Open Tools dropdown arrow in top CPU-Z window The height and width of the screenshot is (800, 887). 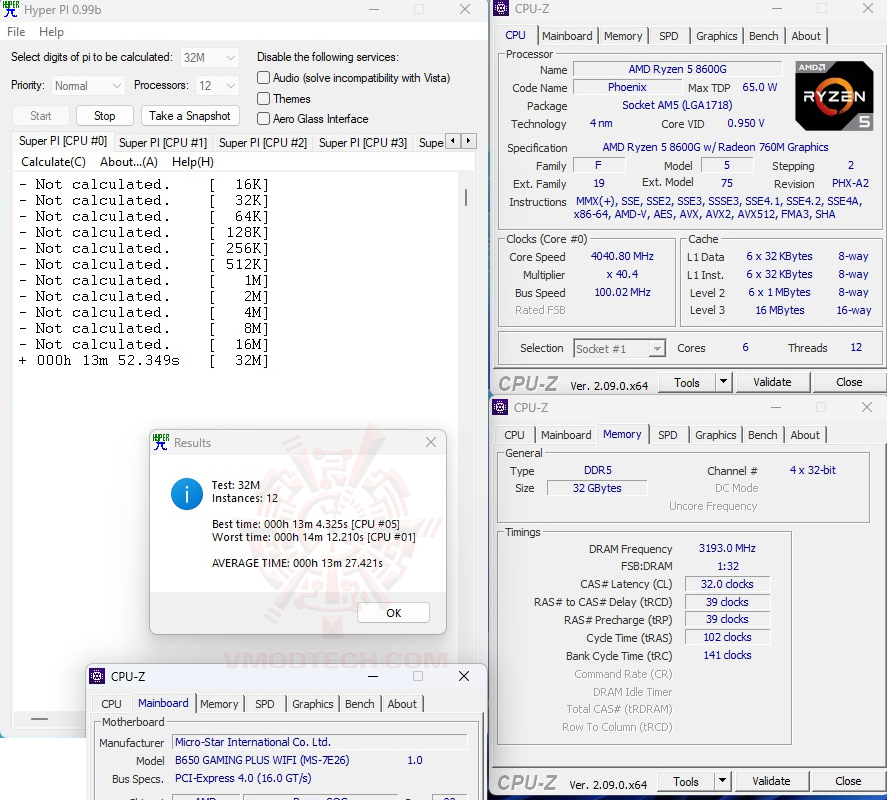(723, 382)
